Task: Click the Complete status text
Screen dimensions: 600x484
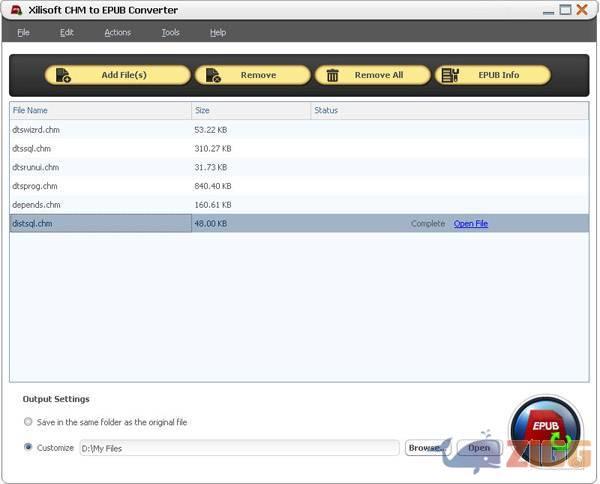Action: 428,223
